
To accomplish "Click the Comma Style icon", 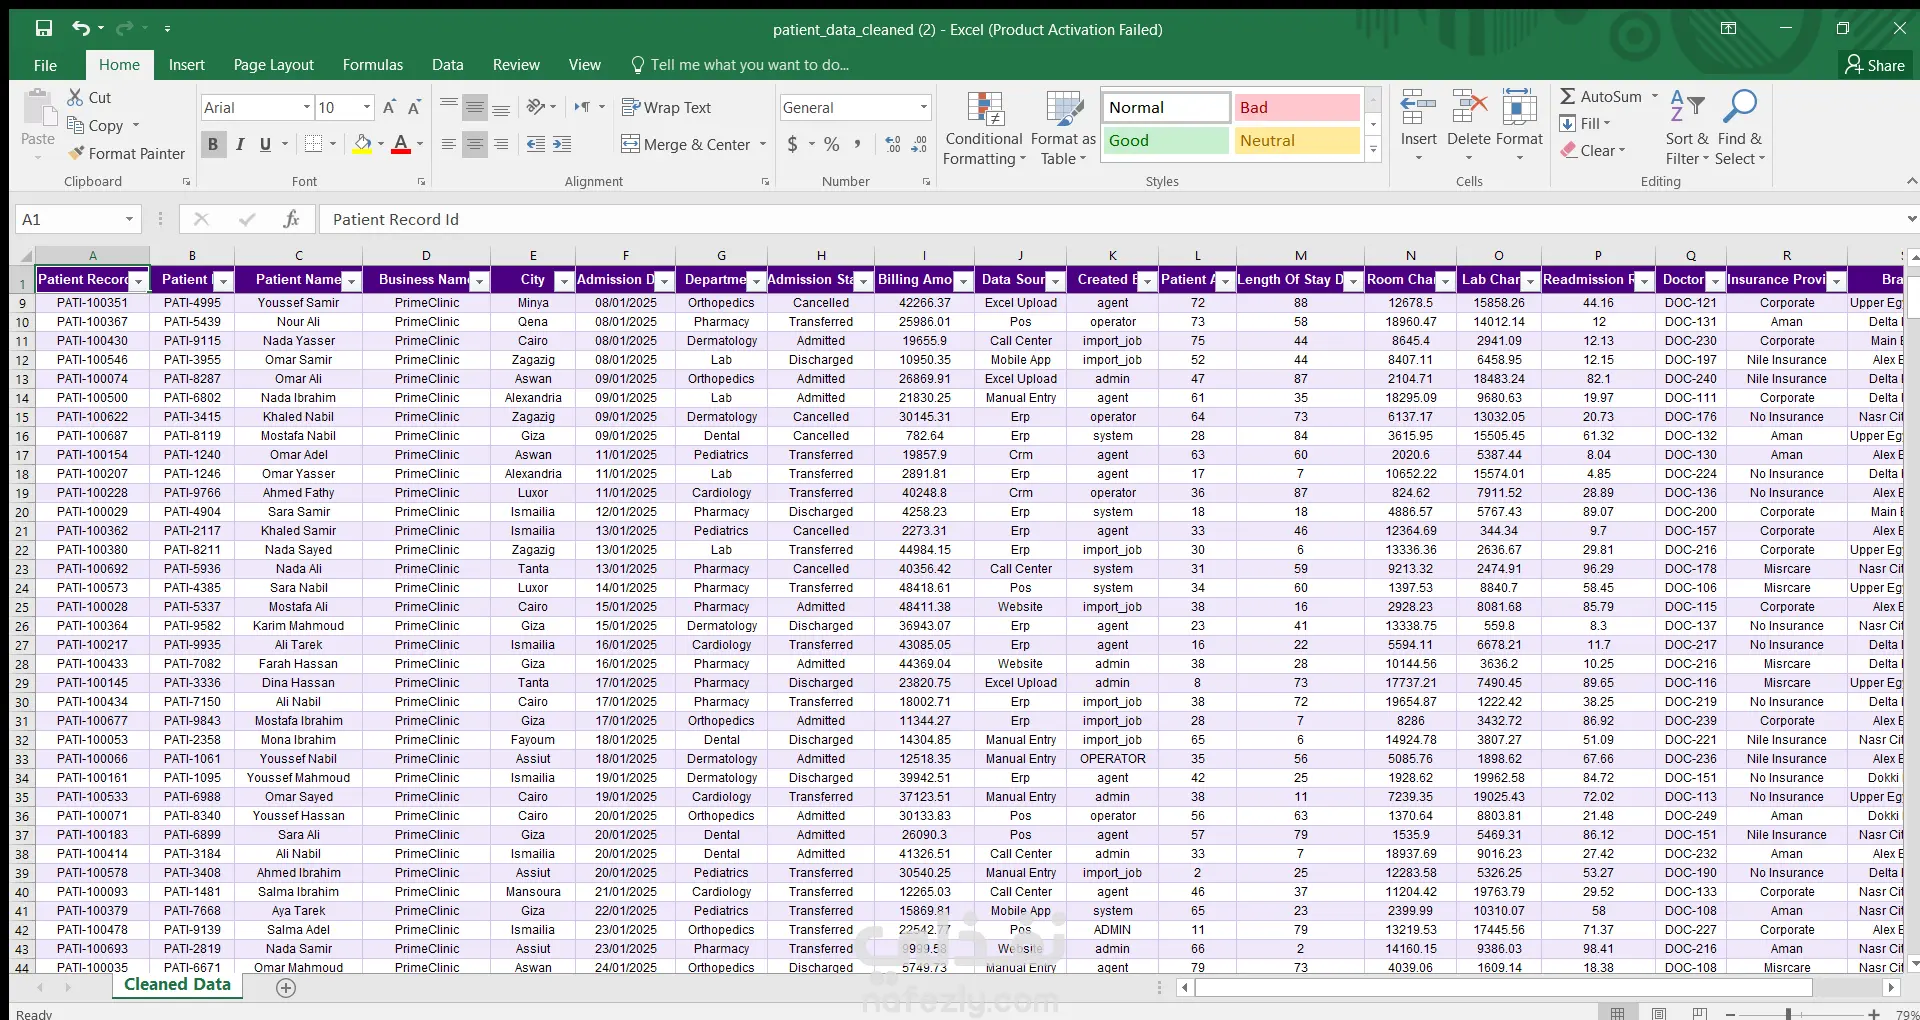I will 858,144.
